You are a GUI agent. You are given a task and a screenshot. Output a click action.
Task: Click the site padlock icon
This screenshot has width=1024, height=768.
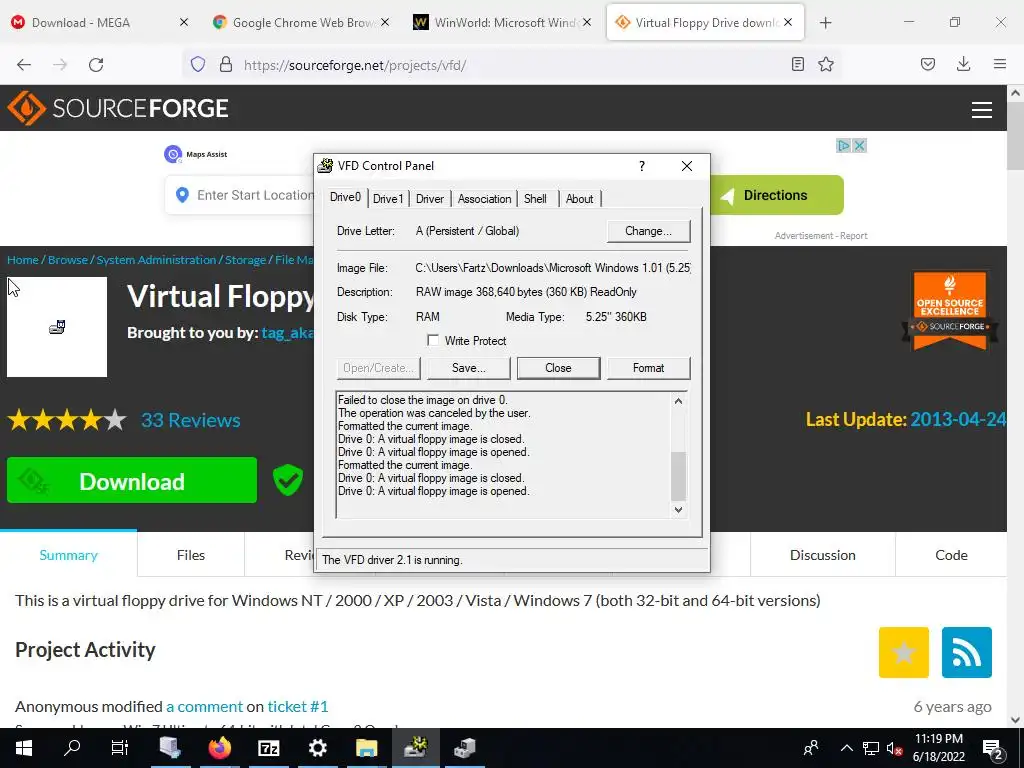pyautogui.click(x=226, y=64)
